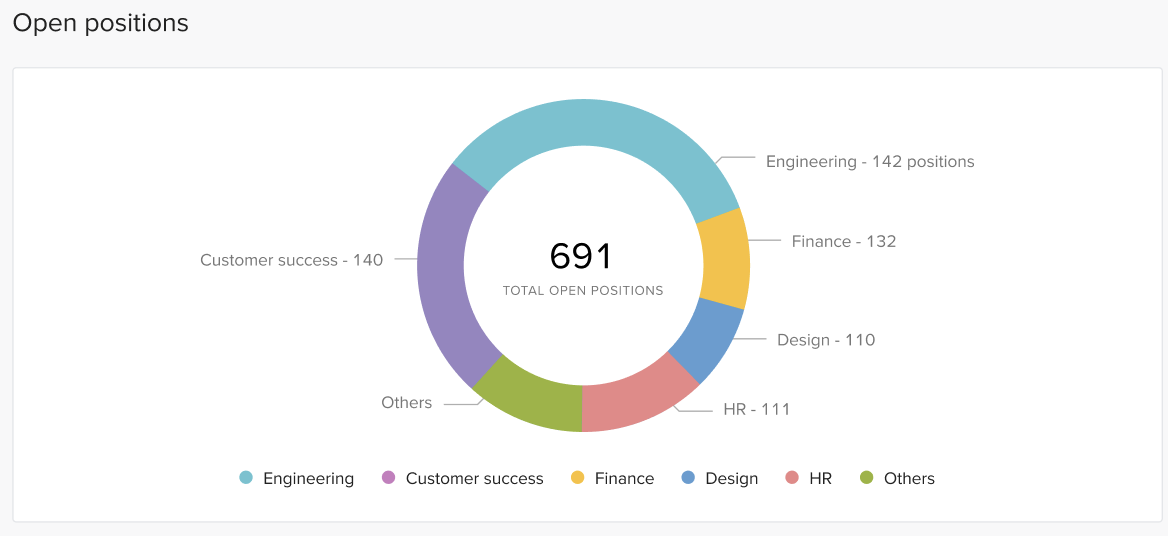This screenshot has height=536, width=1168.
Task: Click the 'Design - 110' chart label
Action: click(x=826, y=340)
